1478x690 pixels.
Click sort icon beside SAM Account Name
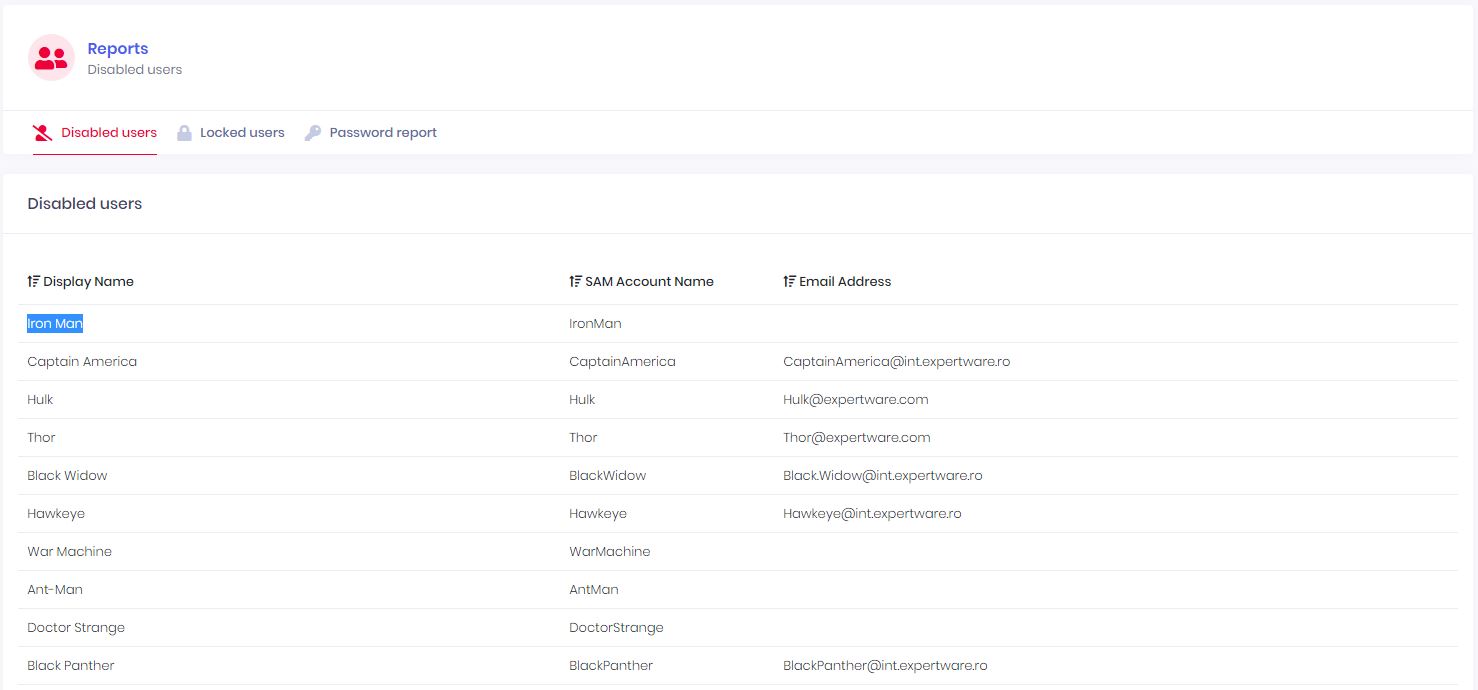(575, 282)
